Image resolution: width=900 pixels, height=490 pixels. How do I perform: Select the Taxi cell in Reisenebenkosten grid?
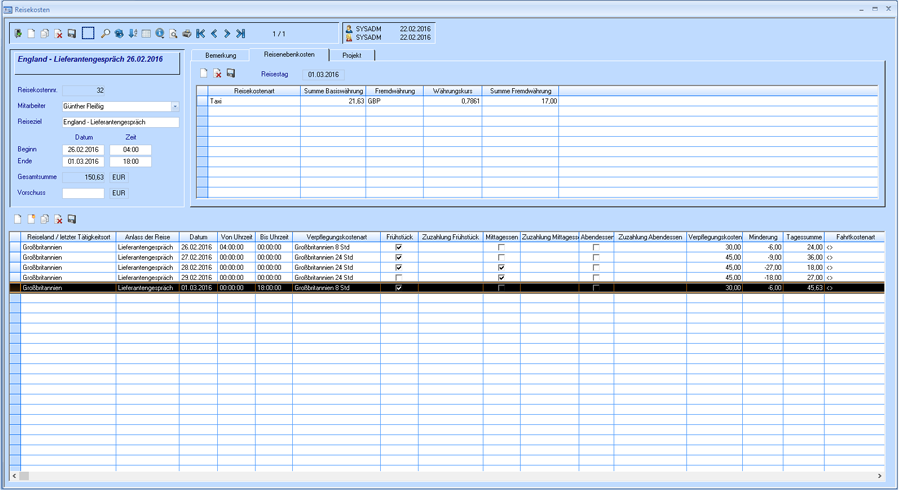pos(254,101)
